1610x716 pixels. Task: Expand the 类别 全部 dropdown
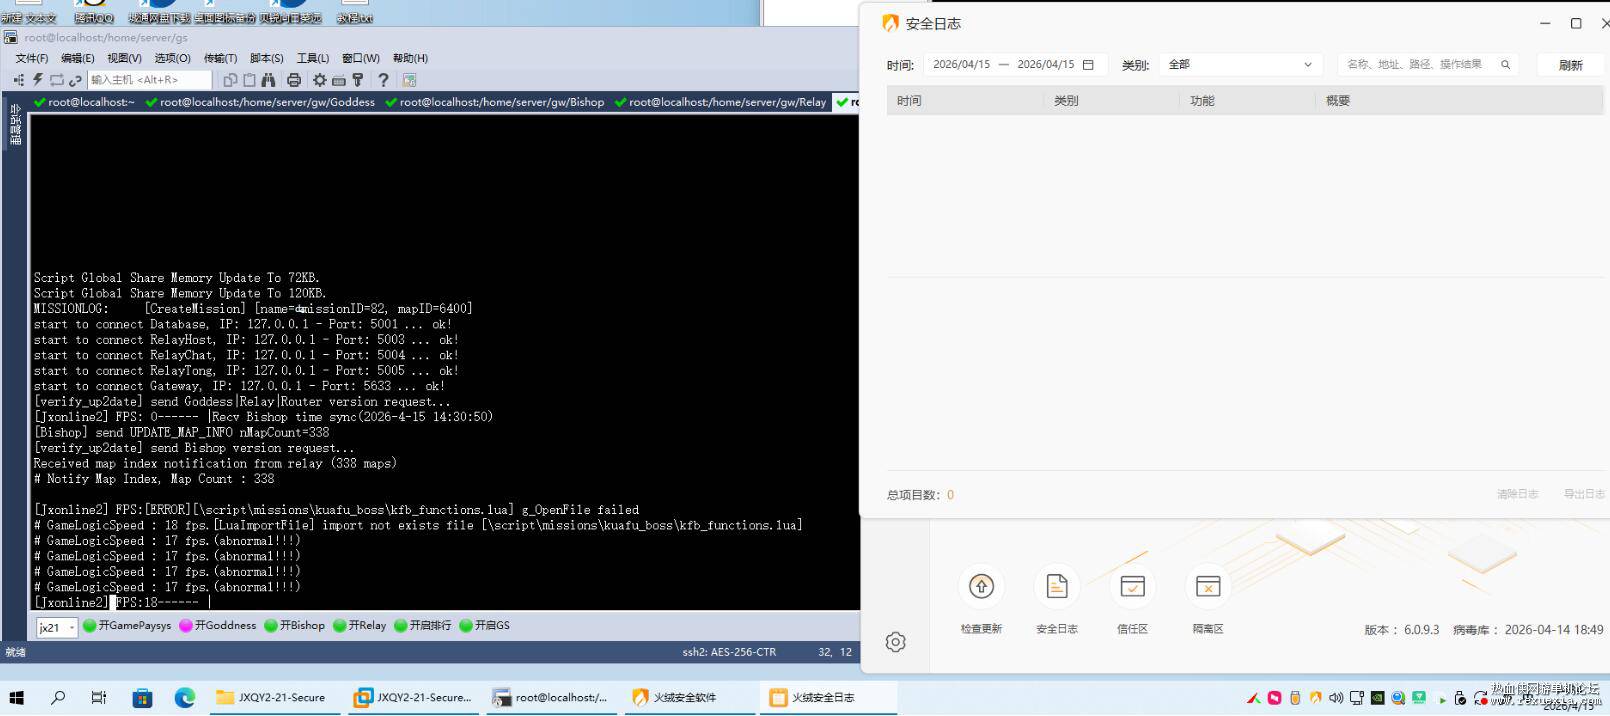point(1240,64)
